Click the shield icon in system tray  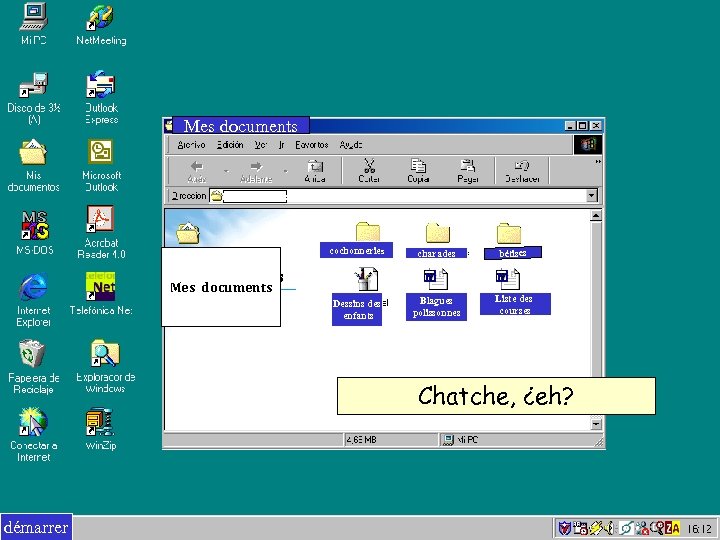point(564,529)
